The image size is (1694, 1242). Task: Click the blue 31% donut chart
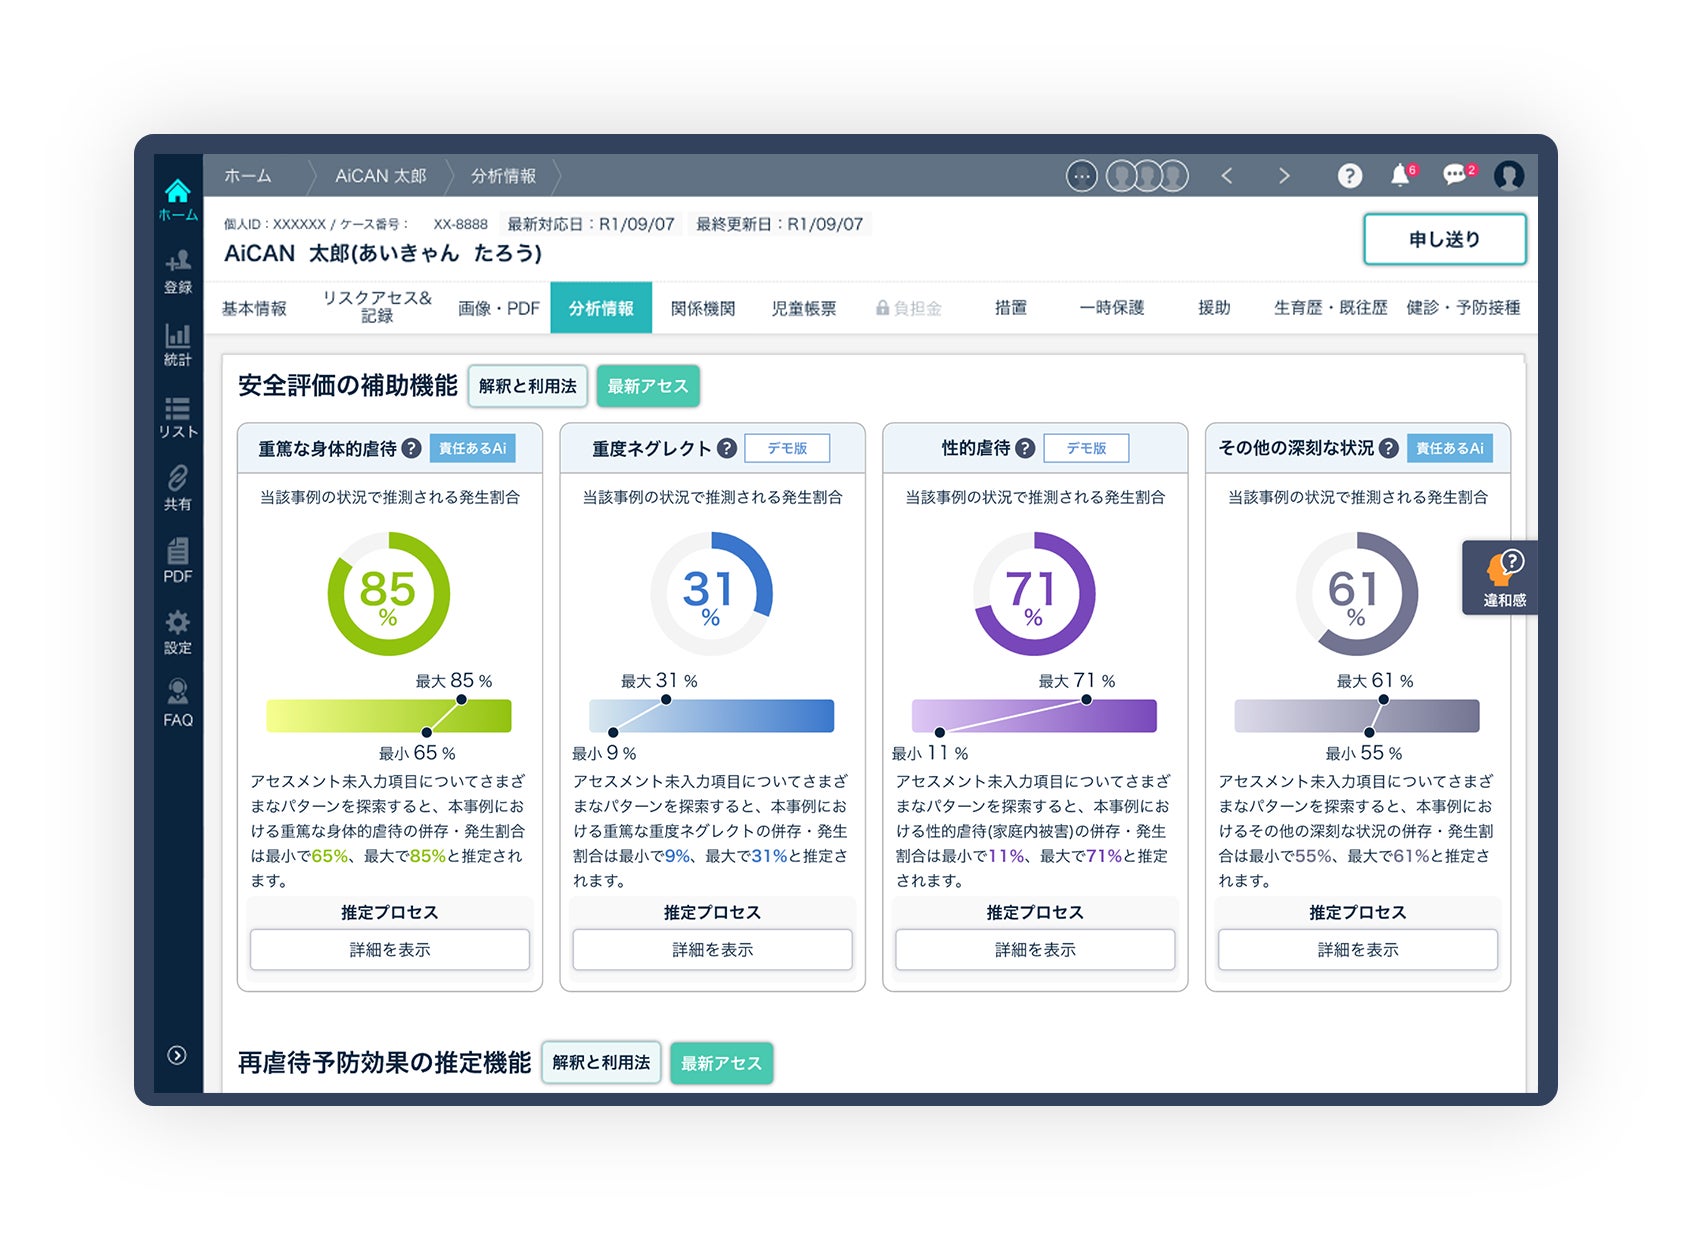(712, 594)
